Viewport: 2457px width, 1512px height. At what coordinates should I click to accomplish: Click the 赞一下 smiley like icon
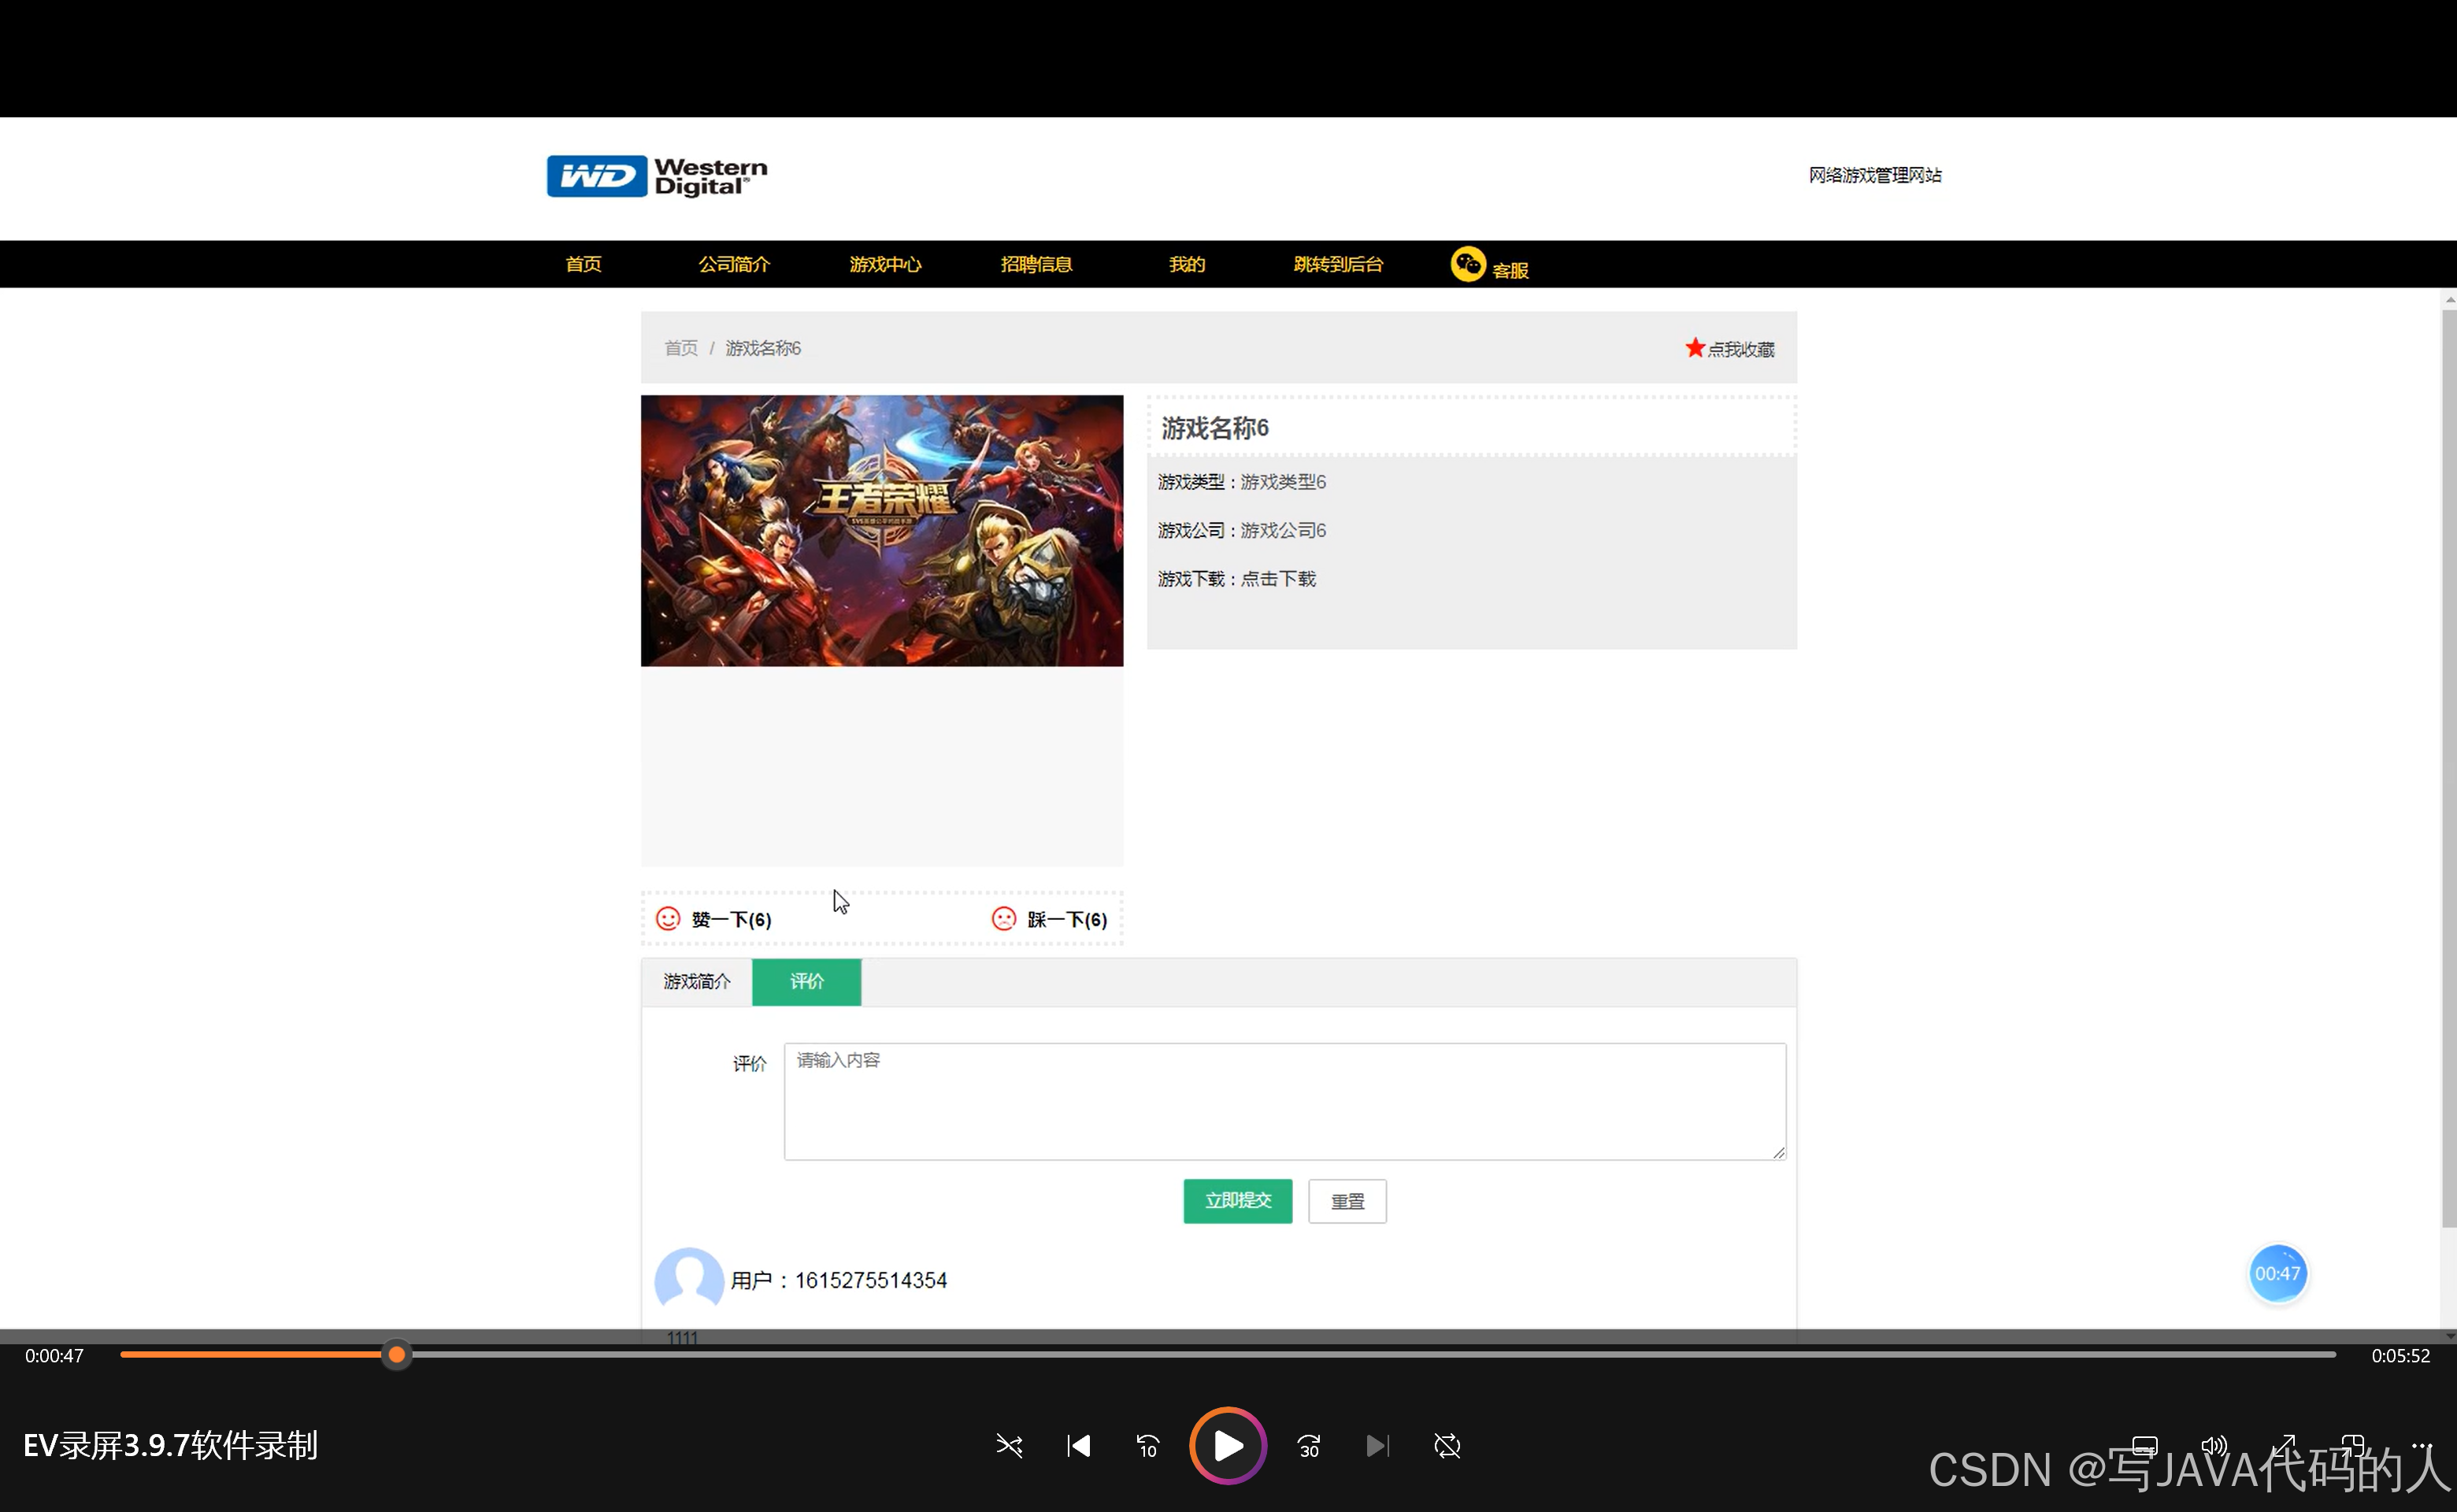[x=668, y=919]
